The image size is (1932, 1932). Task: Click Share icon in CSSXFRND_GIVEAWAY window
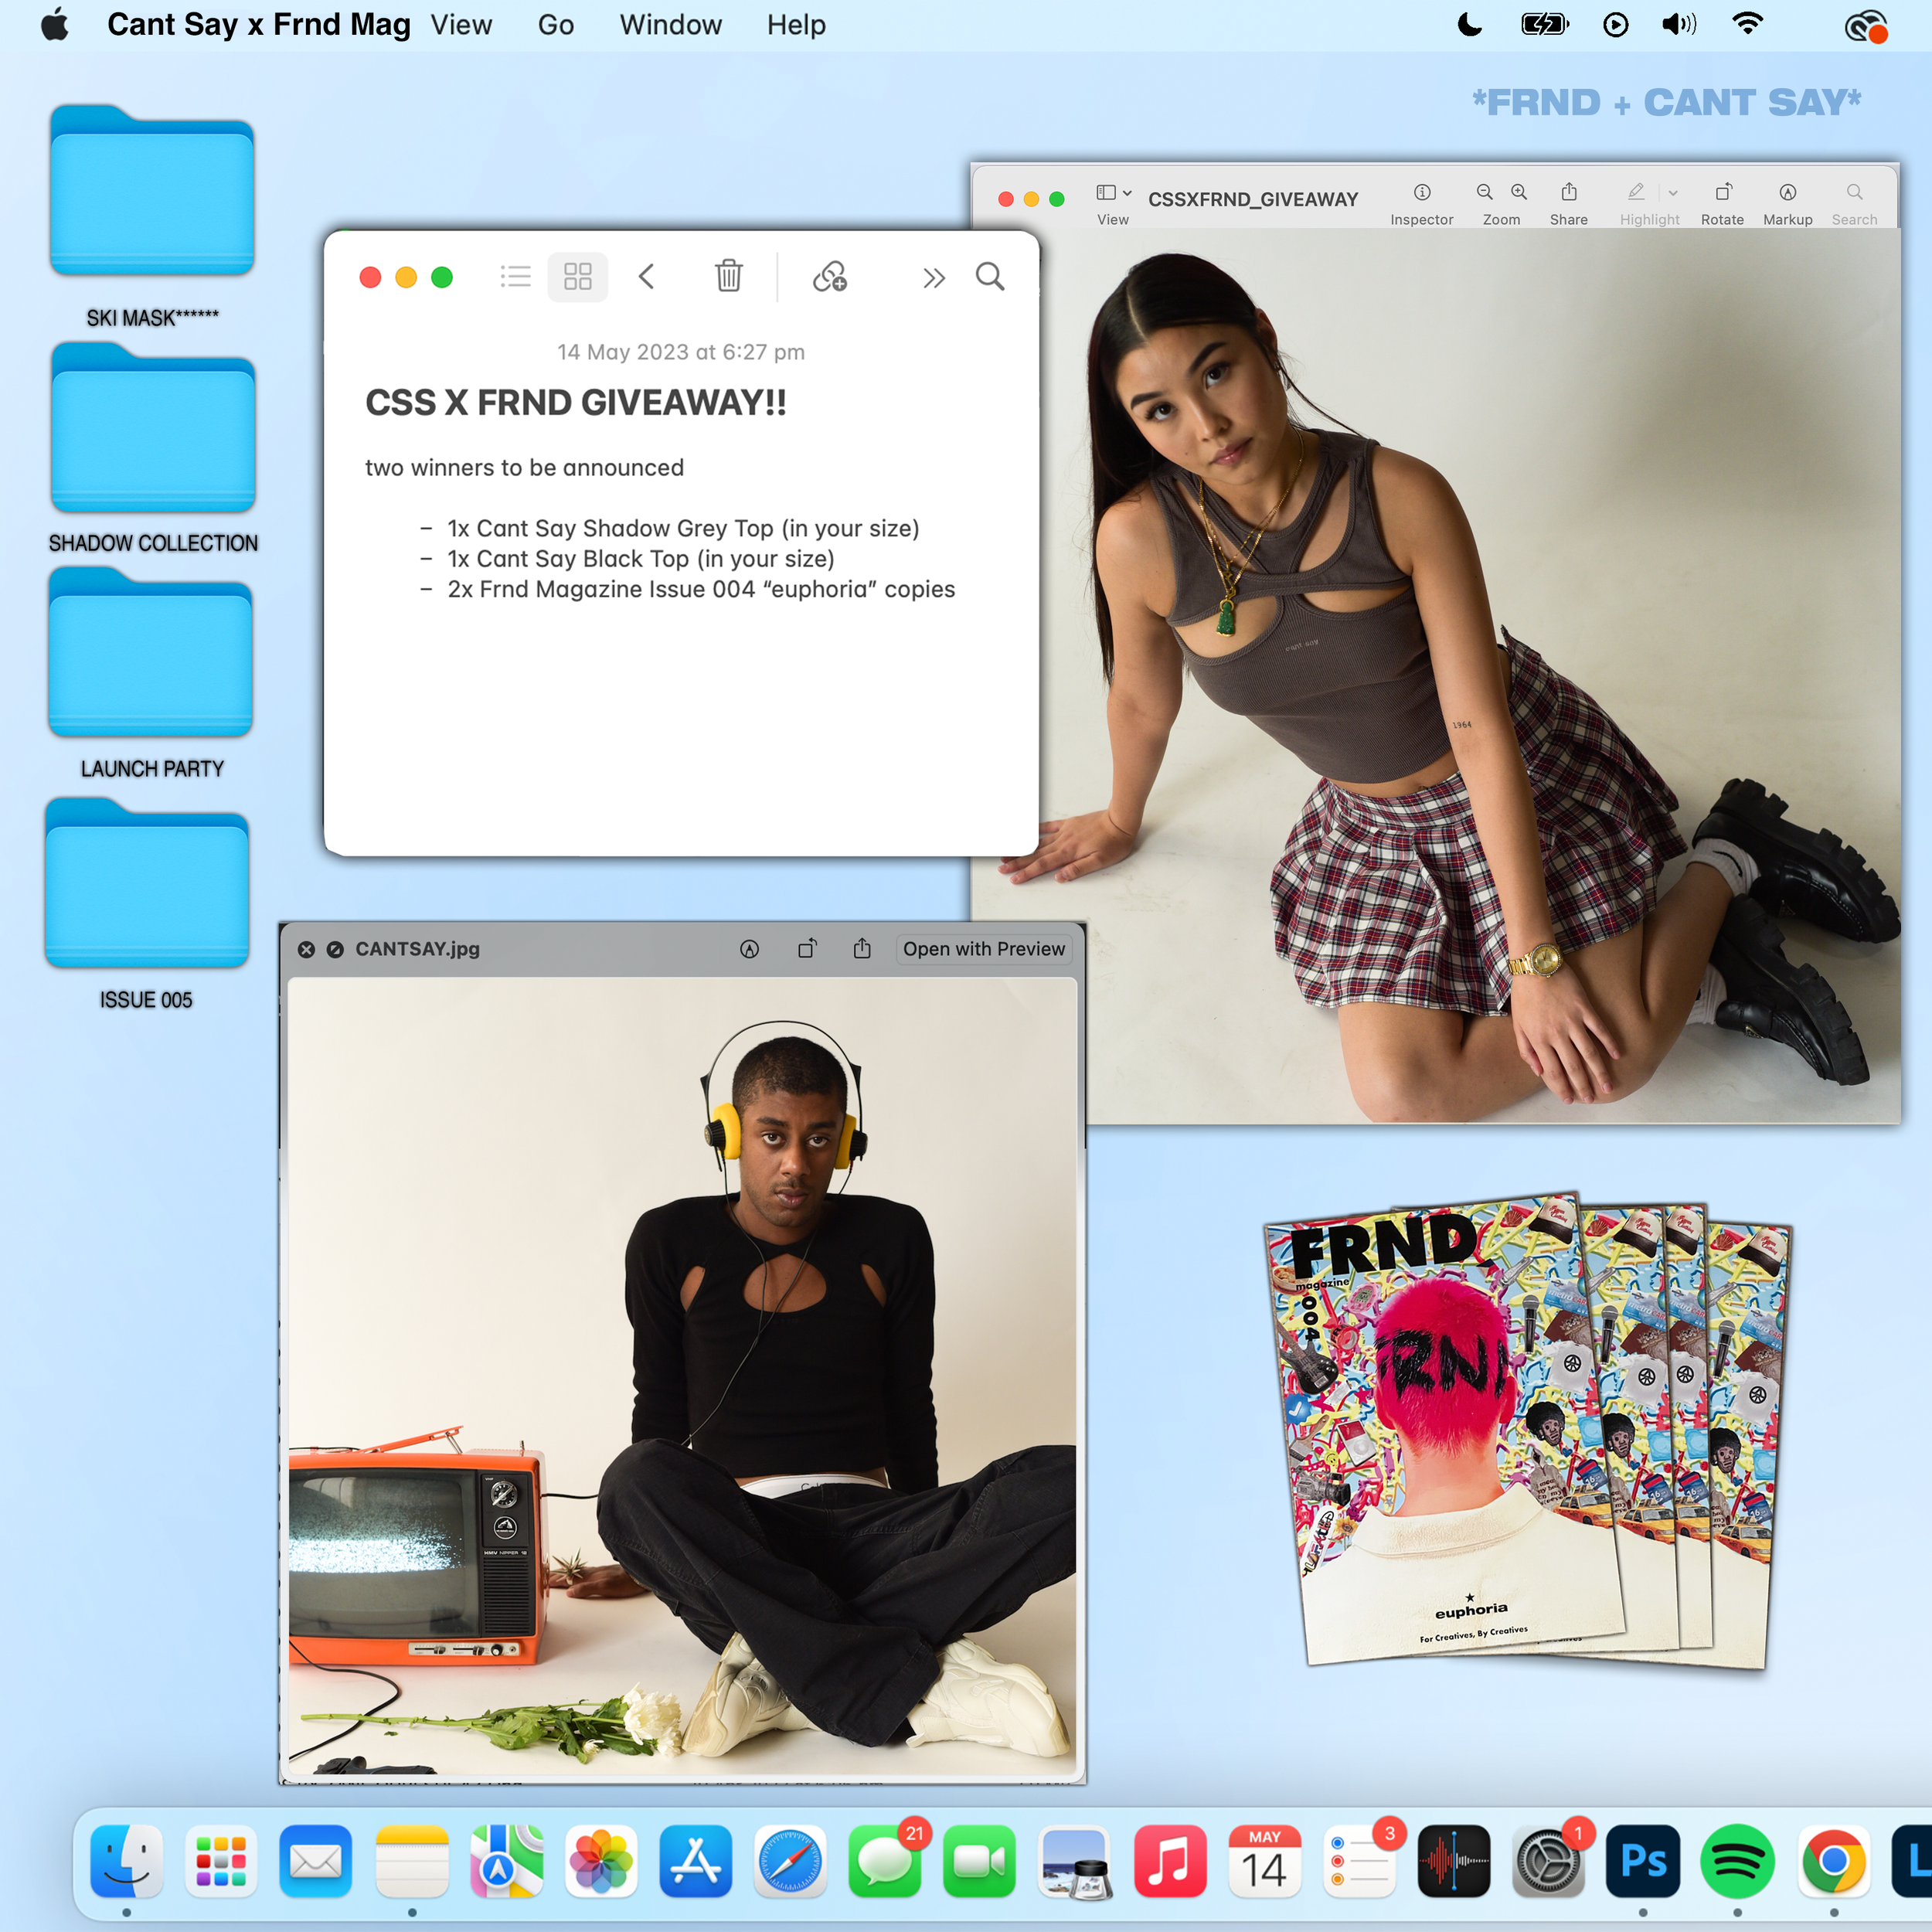(x=1568, y=192)
